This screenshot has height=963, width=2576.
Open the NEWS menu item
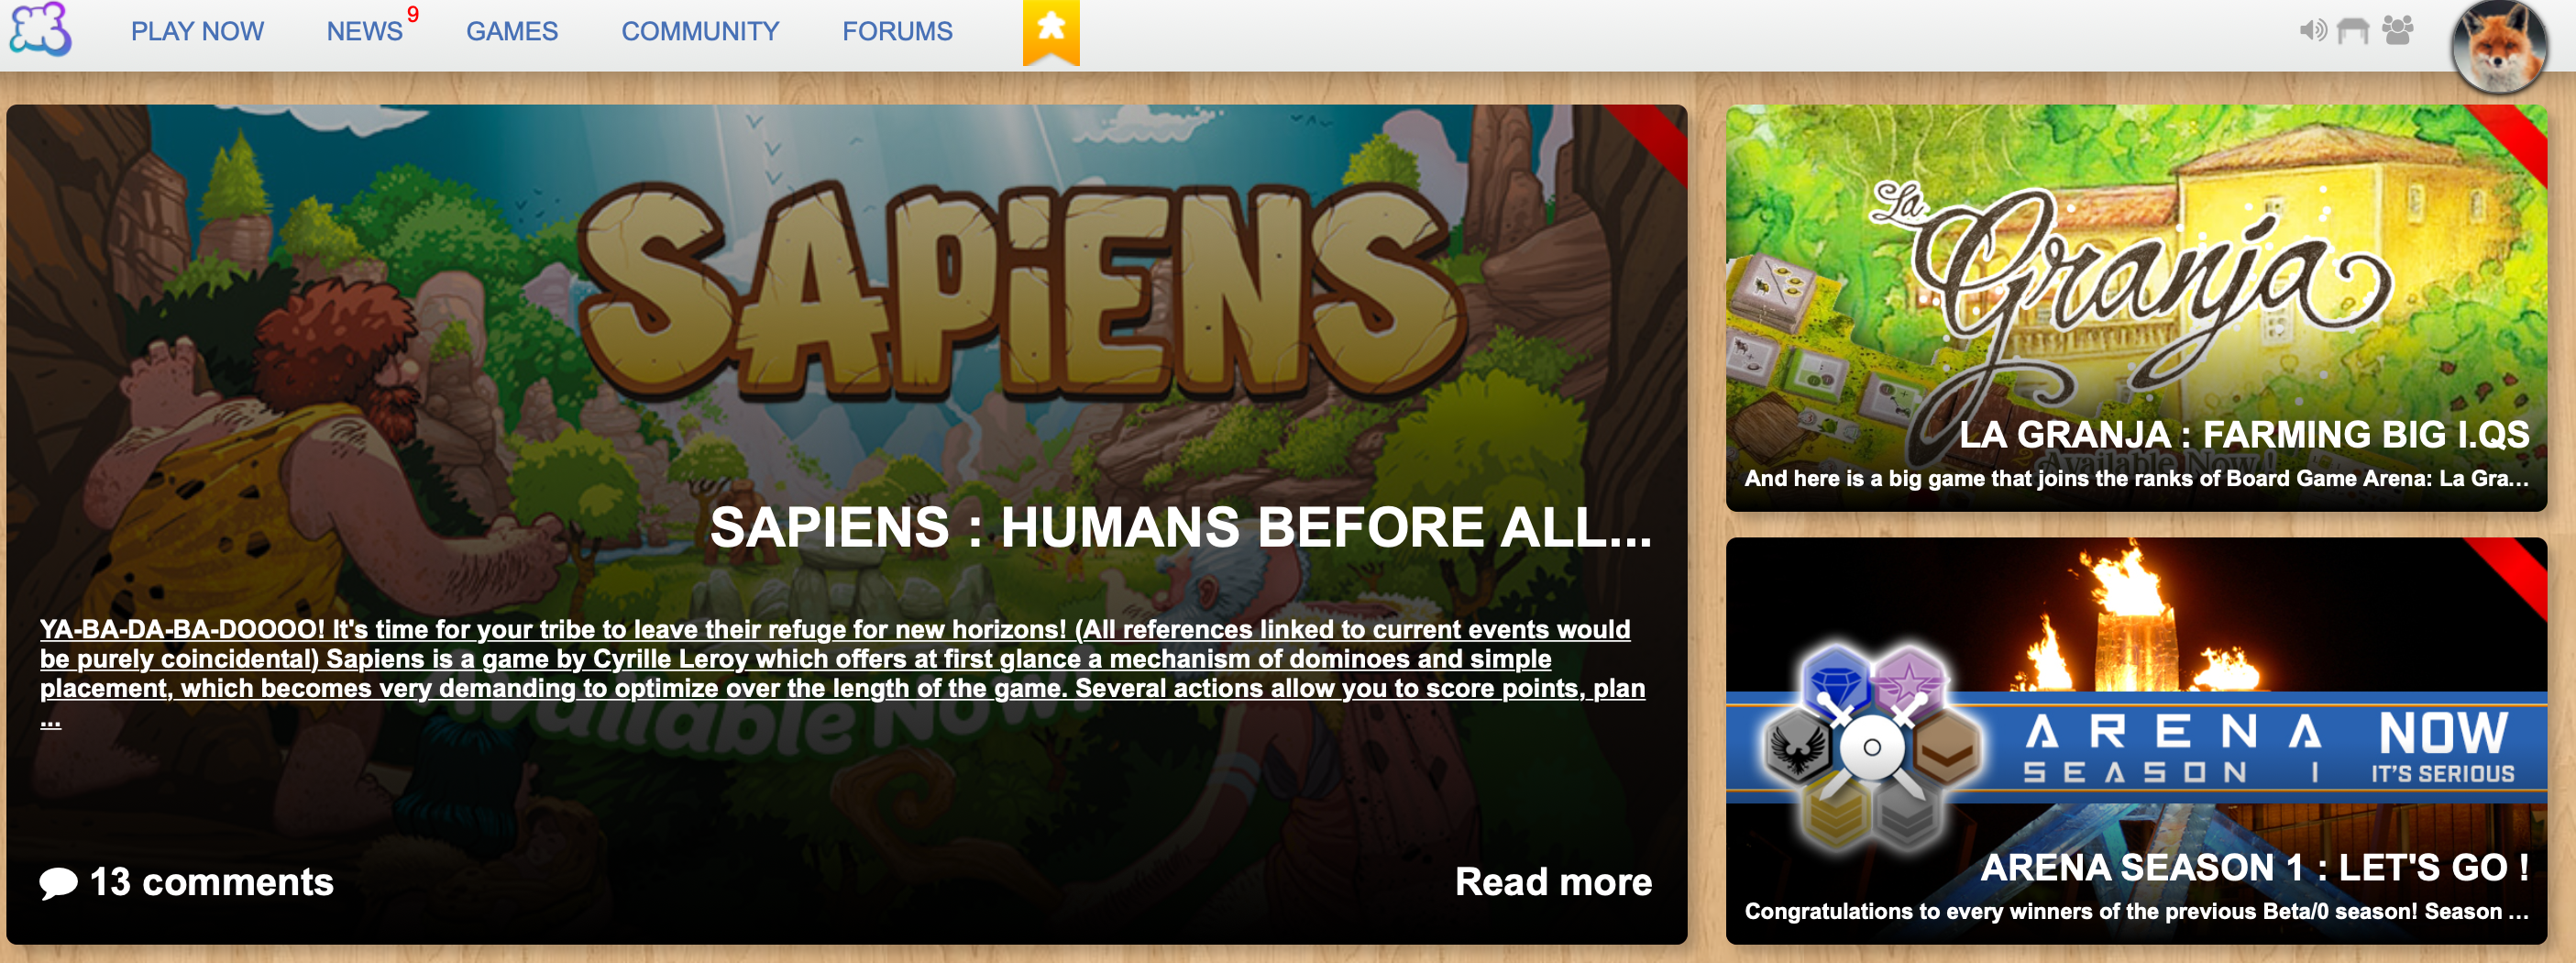[x=364, y=32]
